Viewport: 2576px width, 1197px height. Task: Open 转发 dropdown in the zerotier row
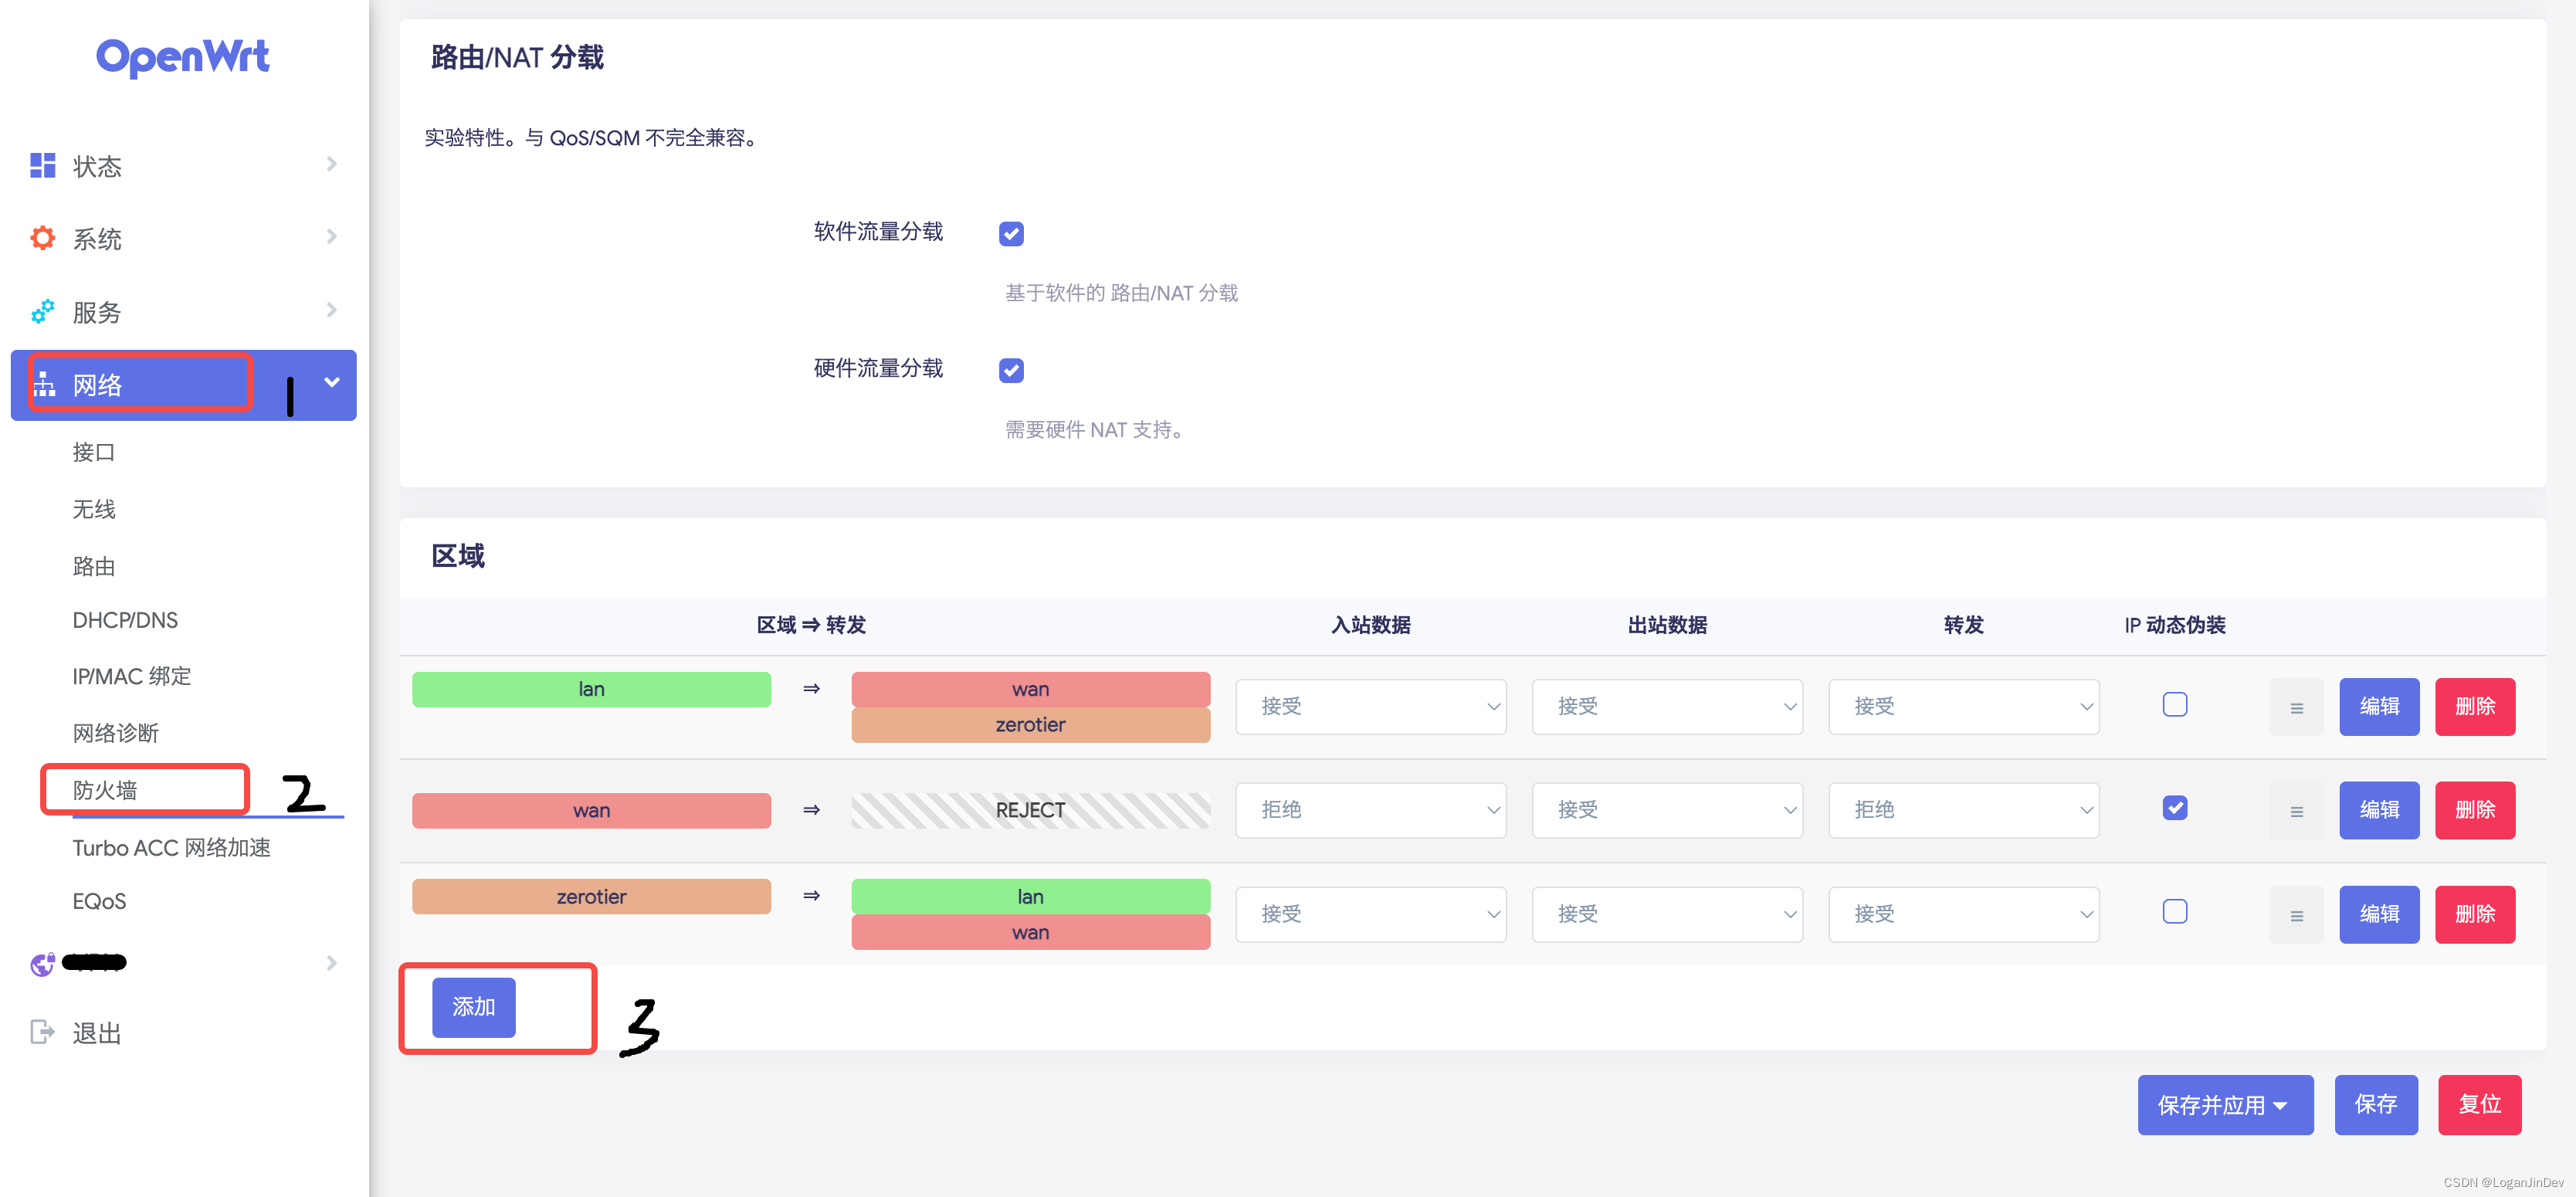point(1964,914)
